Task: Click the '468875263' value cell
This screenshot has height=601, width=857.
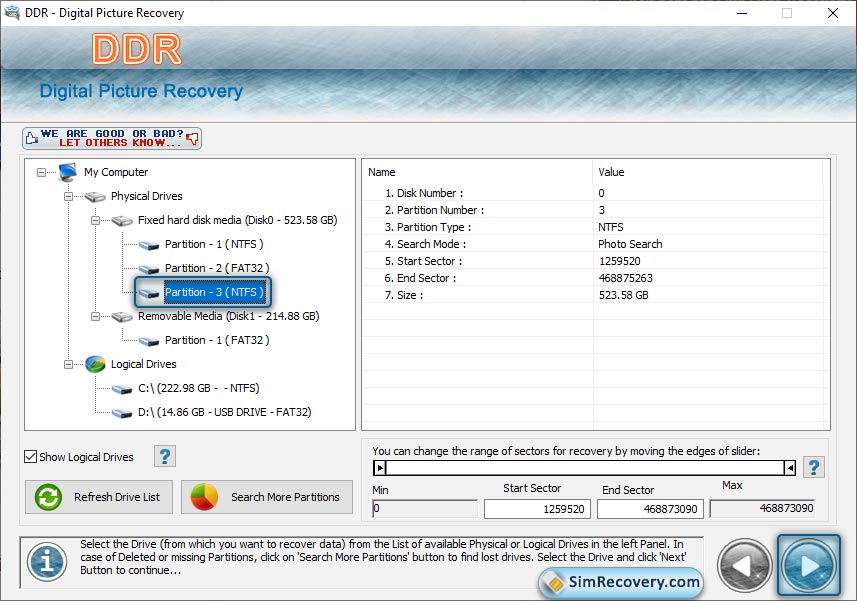Action: pos(625,278)
